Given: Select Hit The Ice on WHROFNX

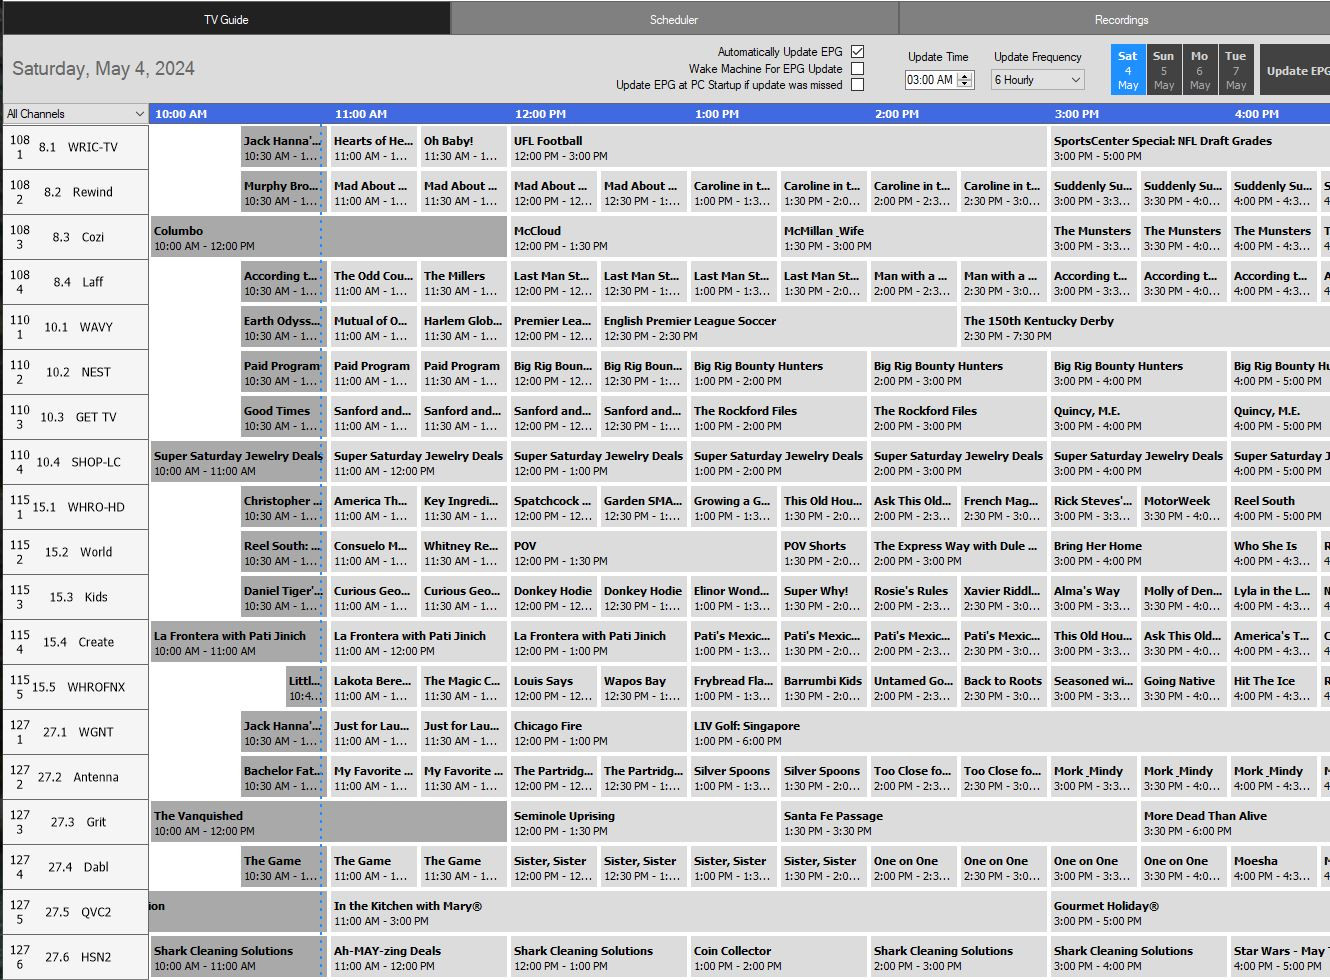Looking at the screenshot, I should [x=1273, y=688].
